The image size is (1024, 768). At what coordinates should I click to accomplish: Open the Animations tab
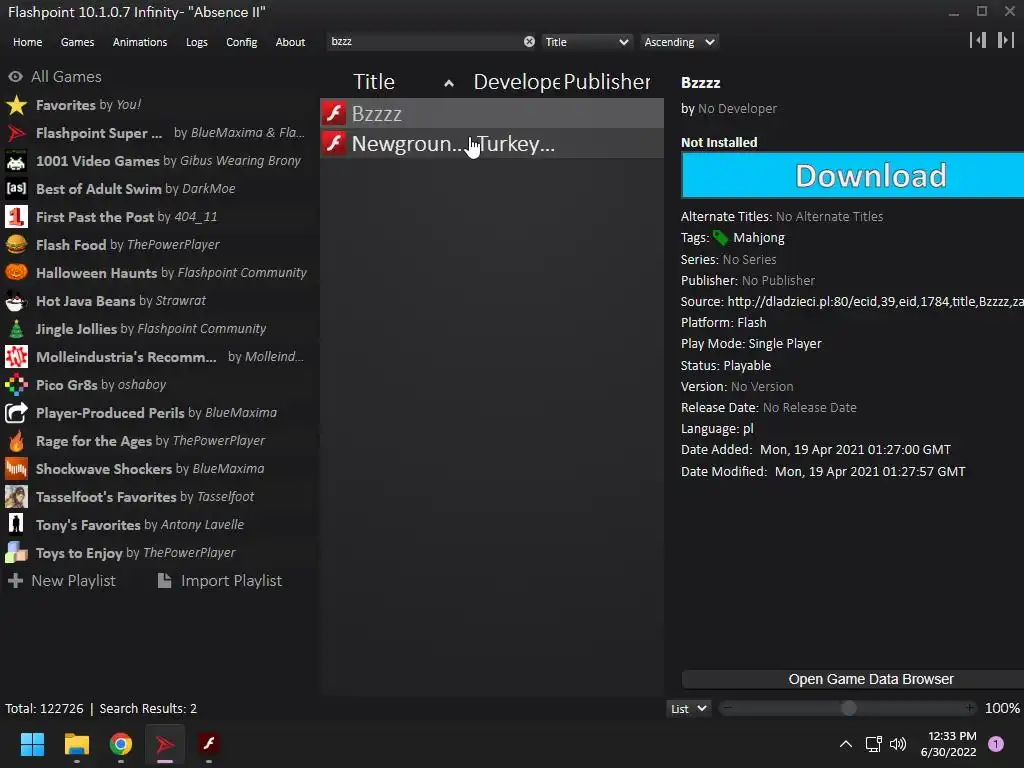pyautogui.click(x=140, y=42)
